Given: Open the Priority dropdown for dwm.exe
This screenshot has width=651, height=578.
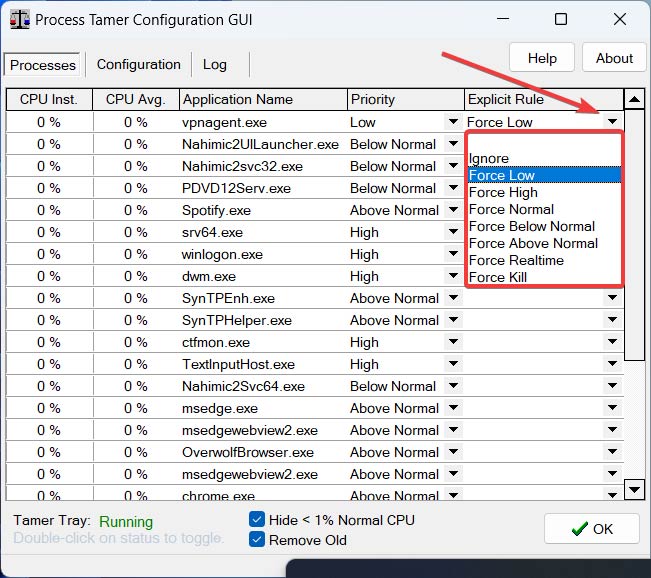Looking at the screenshot, I should pos(453,276).
